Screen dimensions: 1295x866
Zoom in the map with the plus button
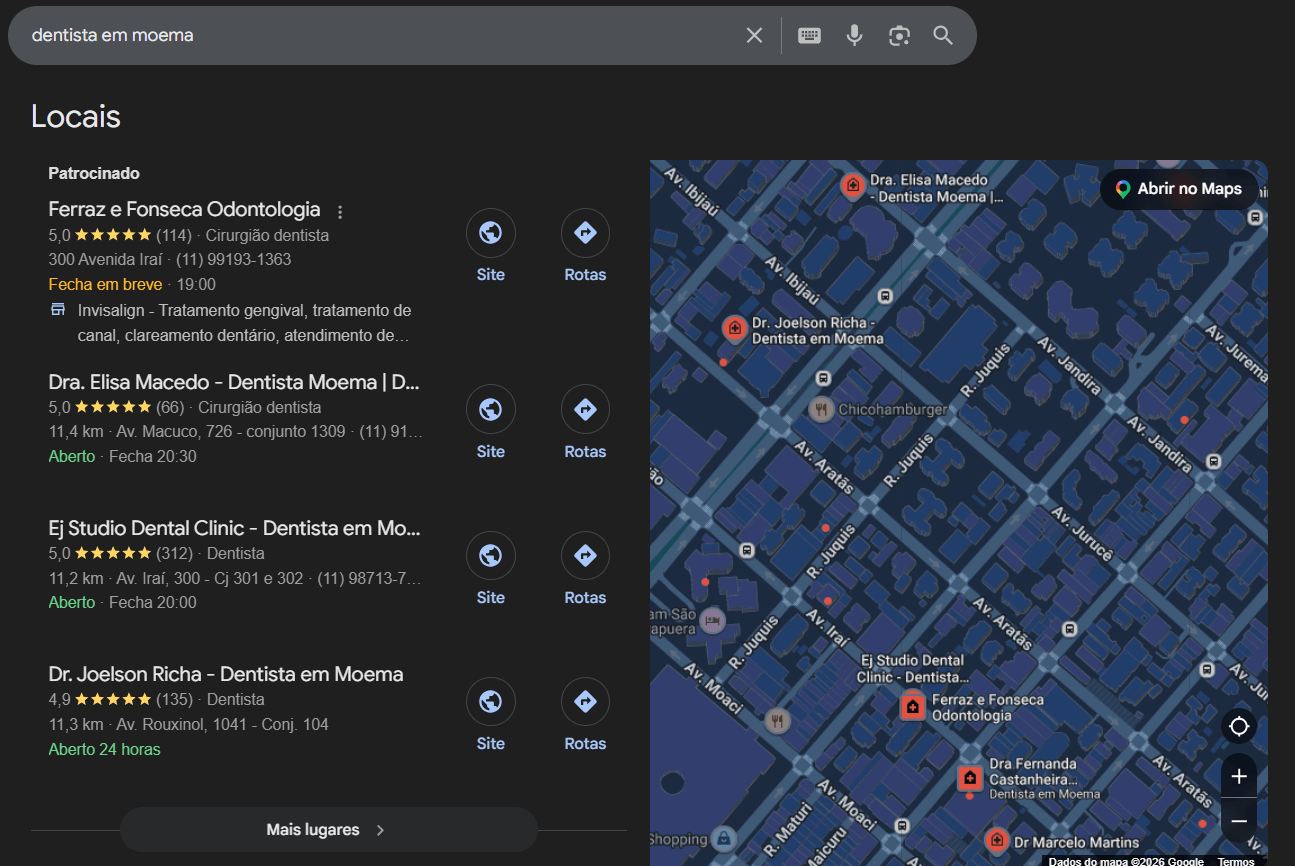(1239, 777)
